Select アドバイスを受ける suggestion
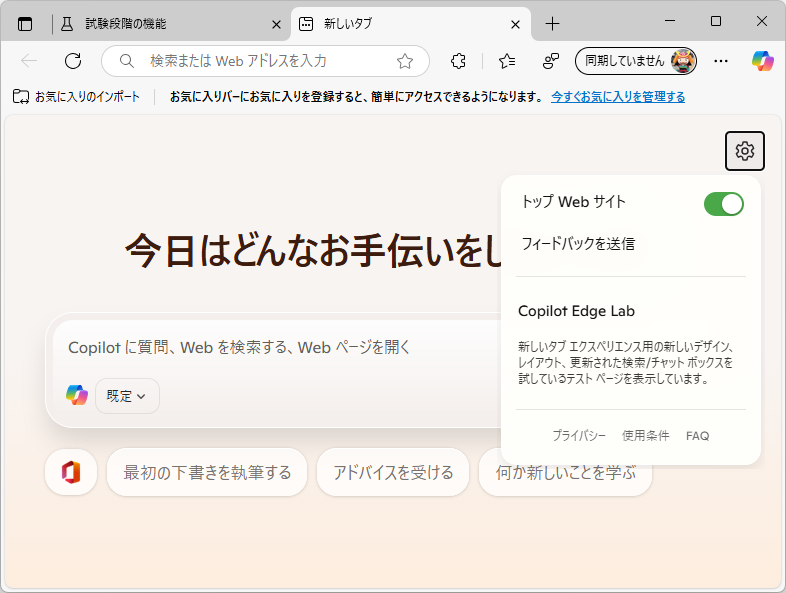The width and height of the screenshot is (786, 593). click(x=393, y=472)
